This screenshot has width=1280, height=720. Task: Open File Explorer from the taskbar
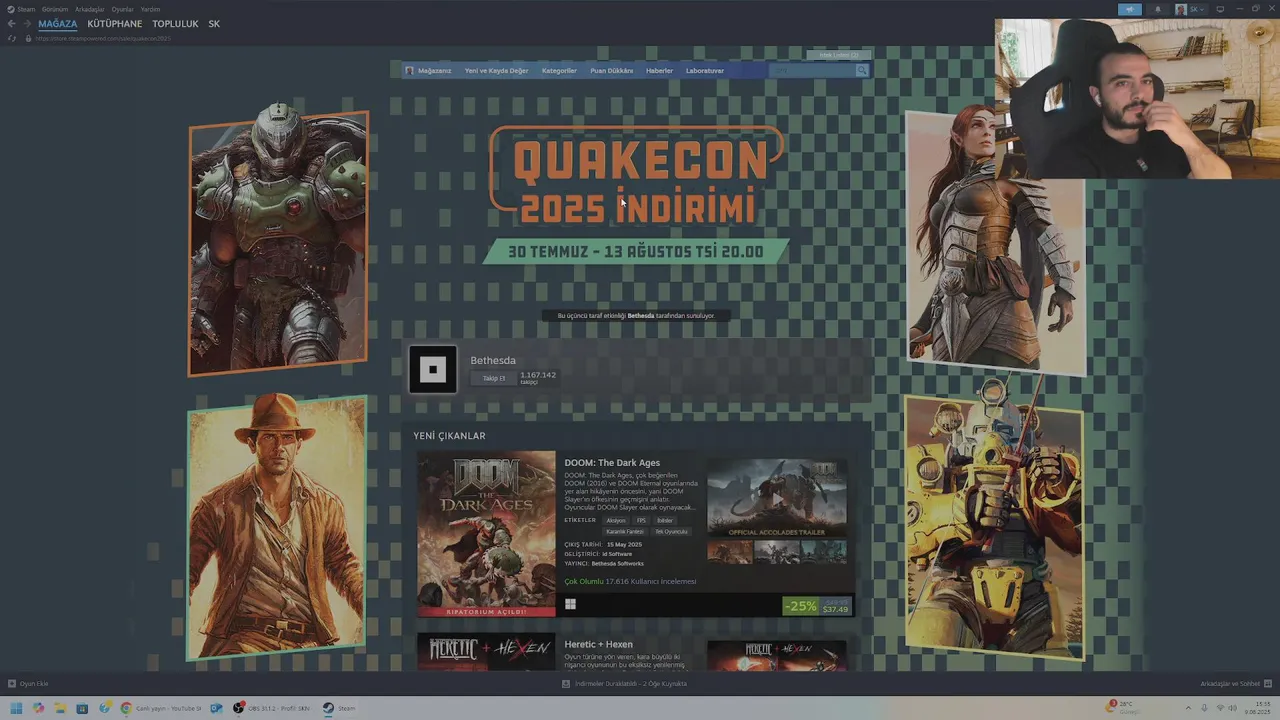click(x=60, y=708)
